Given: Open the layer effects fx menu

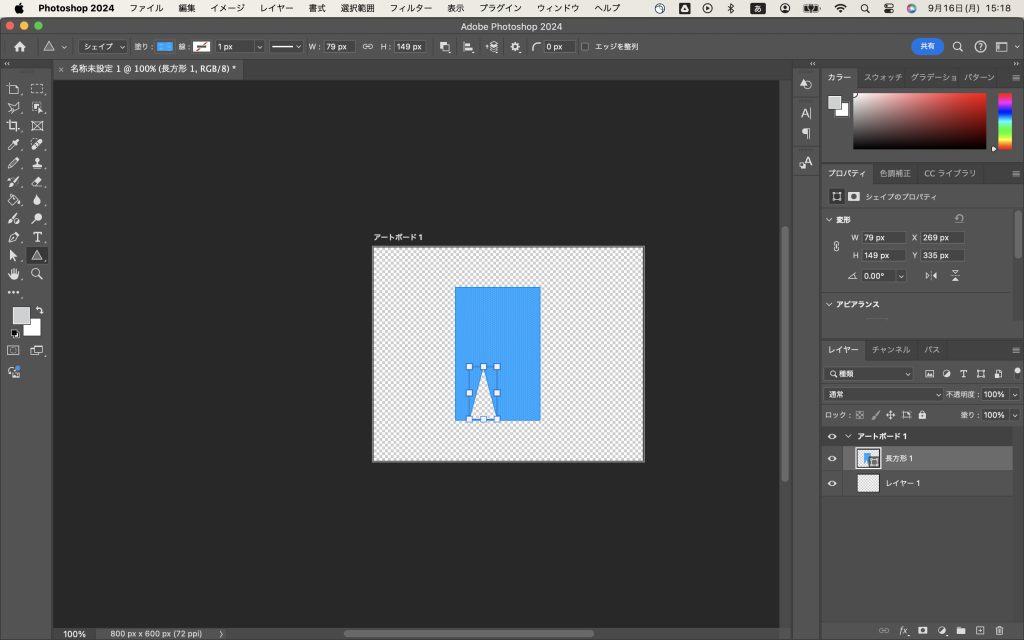Looking at the screenshot, I should pyautogui.click(x=903, y=630).
